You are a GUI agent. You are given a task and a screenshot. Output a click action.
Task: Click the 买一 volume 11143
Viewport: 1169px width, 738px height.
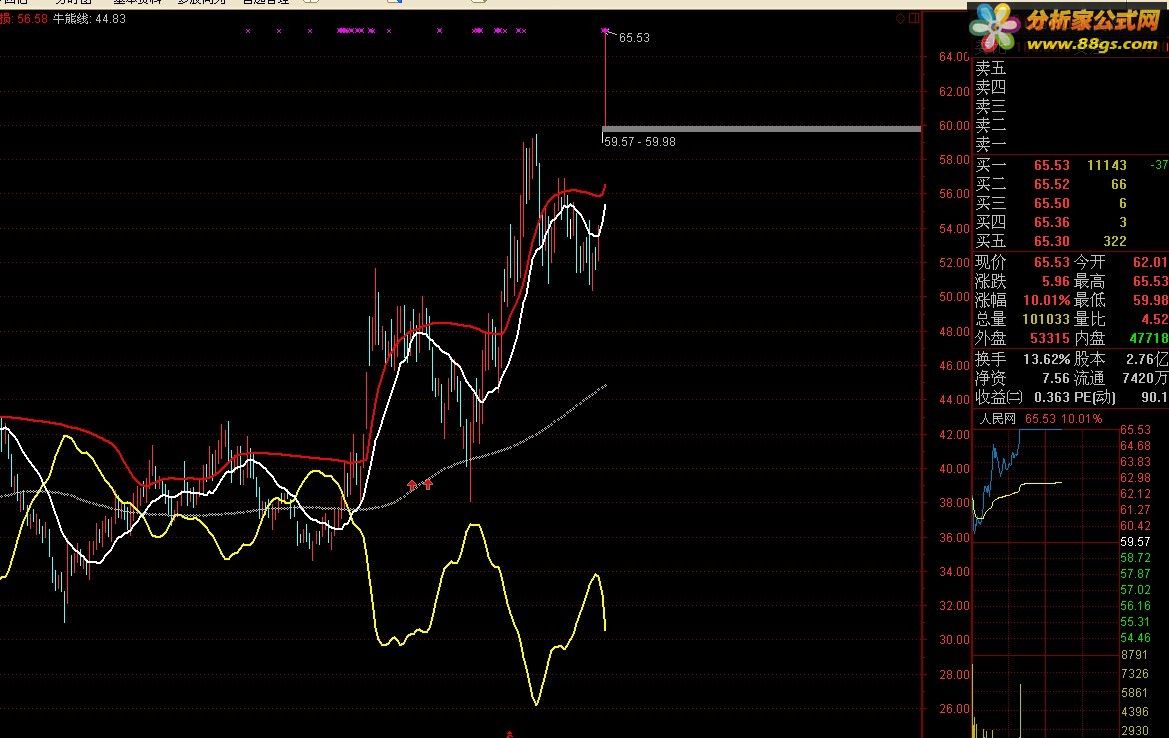1106,165
